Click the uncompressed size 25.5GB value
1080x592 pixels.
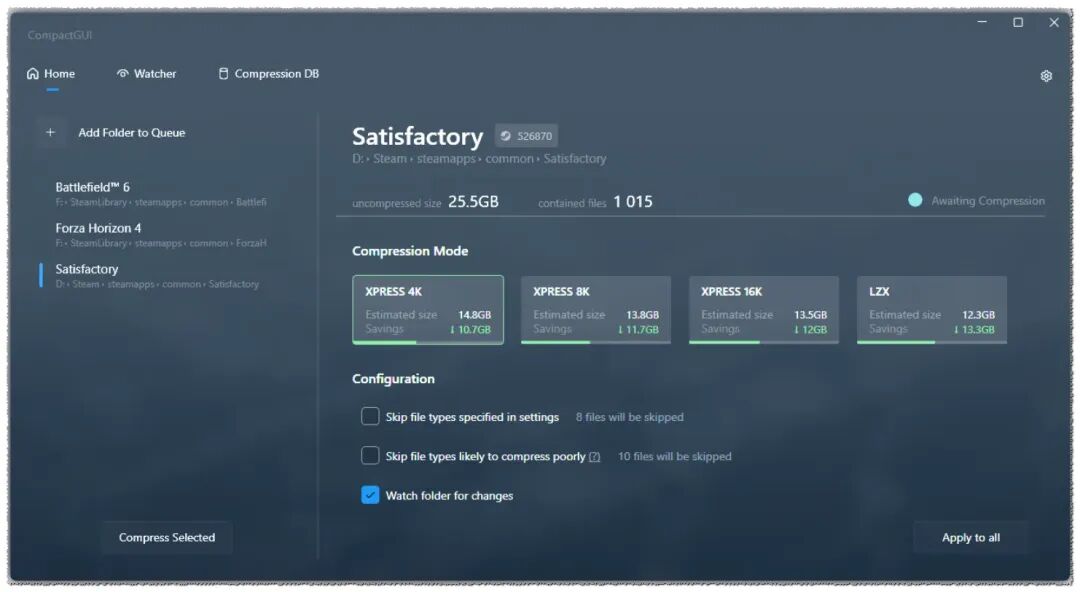[473, 201]
